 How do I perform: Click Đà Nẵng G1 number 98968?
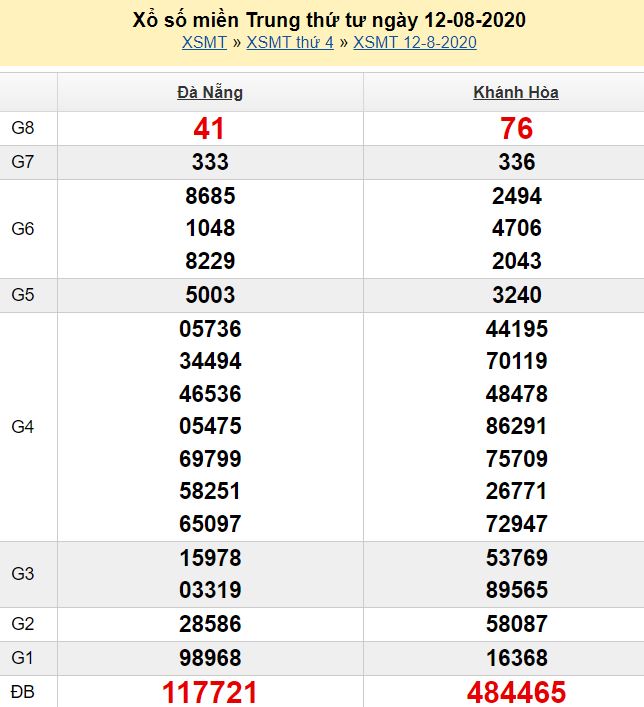[x=210, y=657]
